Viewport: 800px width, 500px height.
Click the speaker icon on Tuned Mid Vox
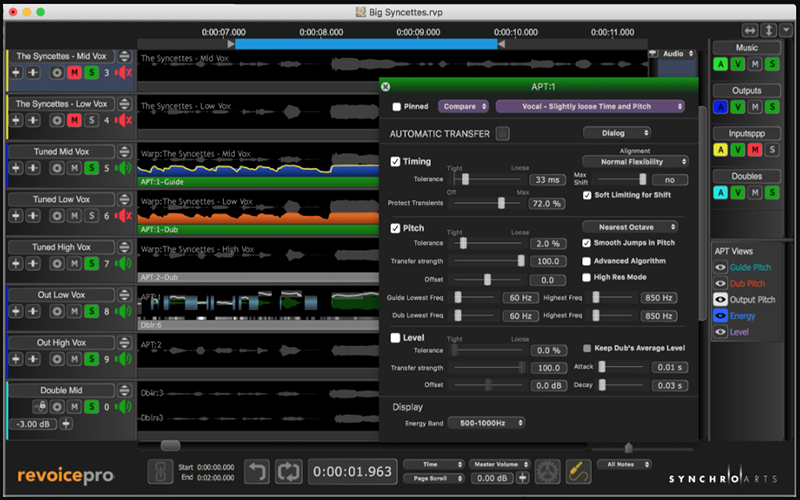click(x=124, y=168)
